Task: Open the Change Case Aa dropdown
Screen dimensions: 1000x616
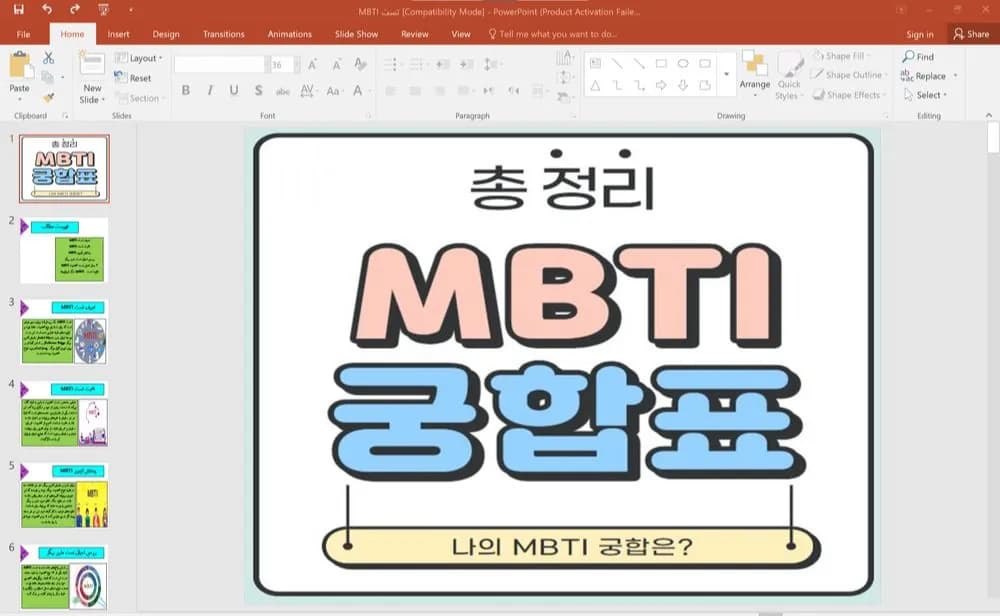Action: [x=334, y=91]
